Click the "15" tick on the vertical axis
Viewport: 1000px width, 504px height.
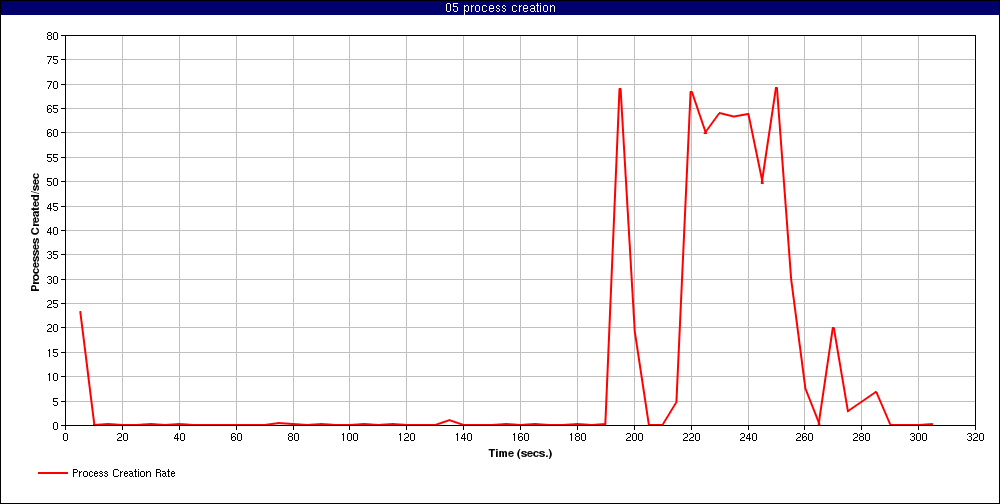(53, 352)
